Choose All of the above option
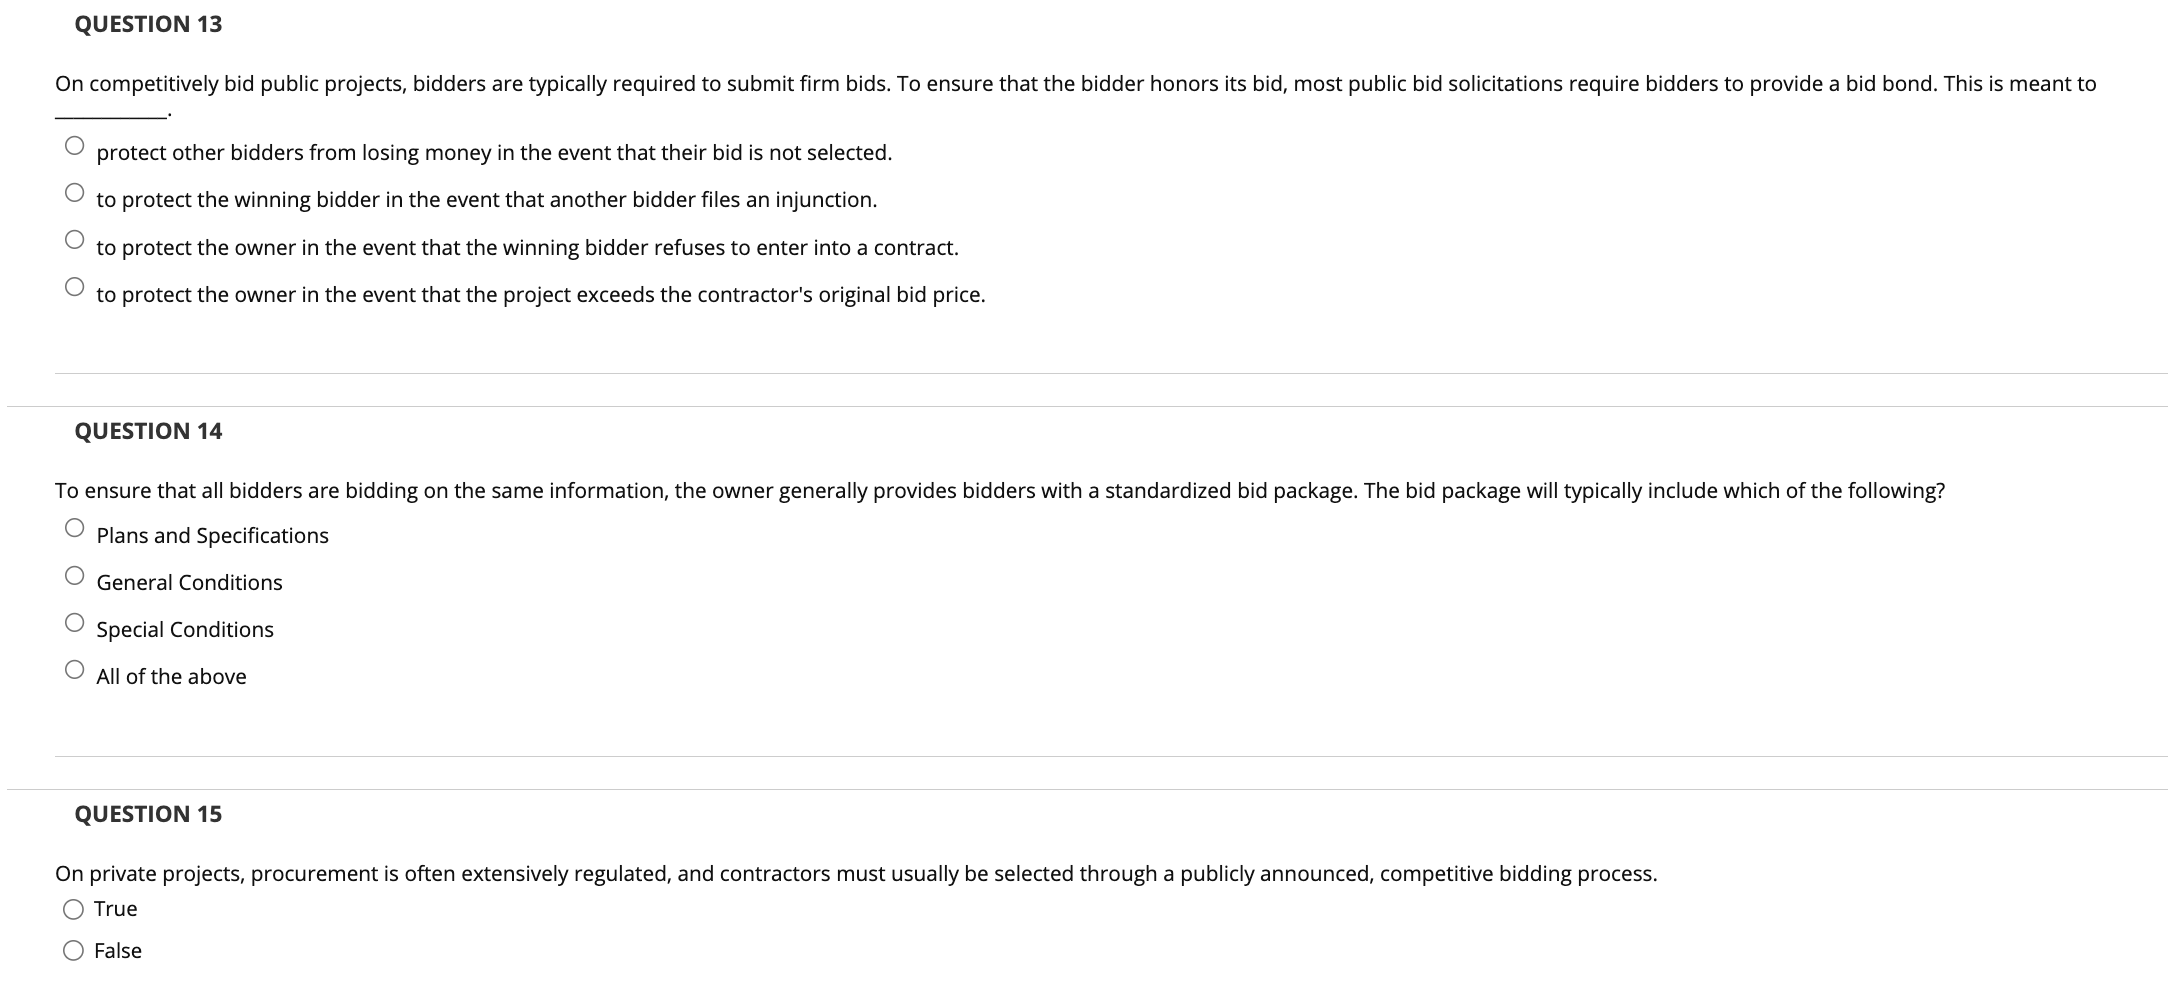Viewport: 2168px width, 988px height. click(74, 669)
